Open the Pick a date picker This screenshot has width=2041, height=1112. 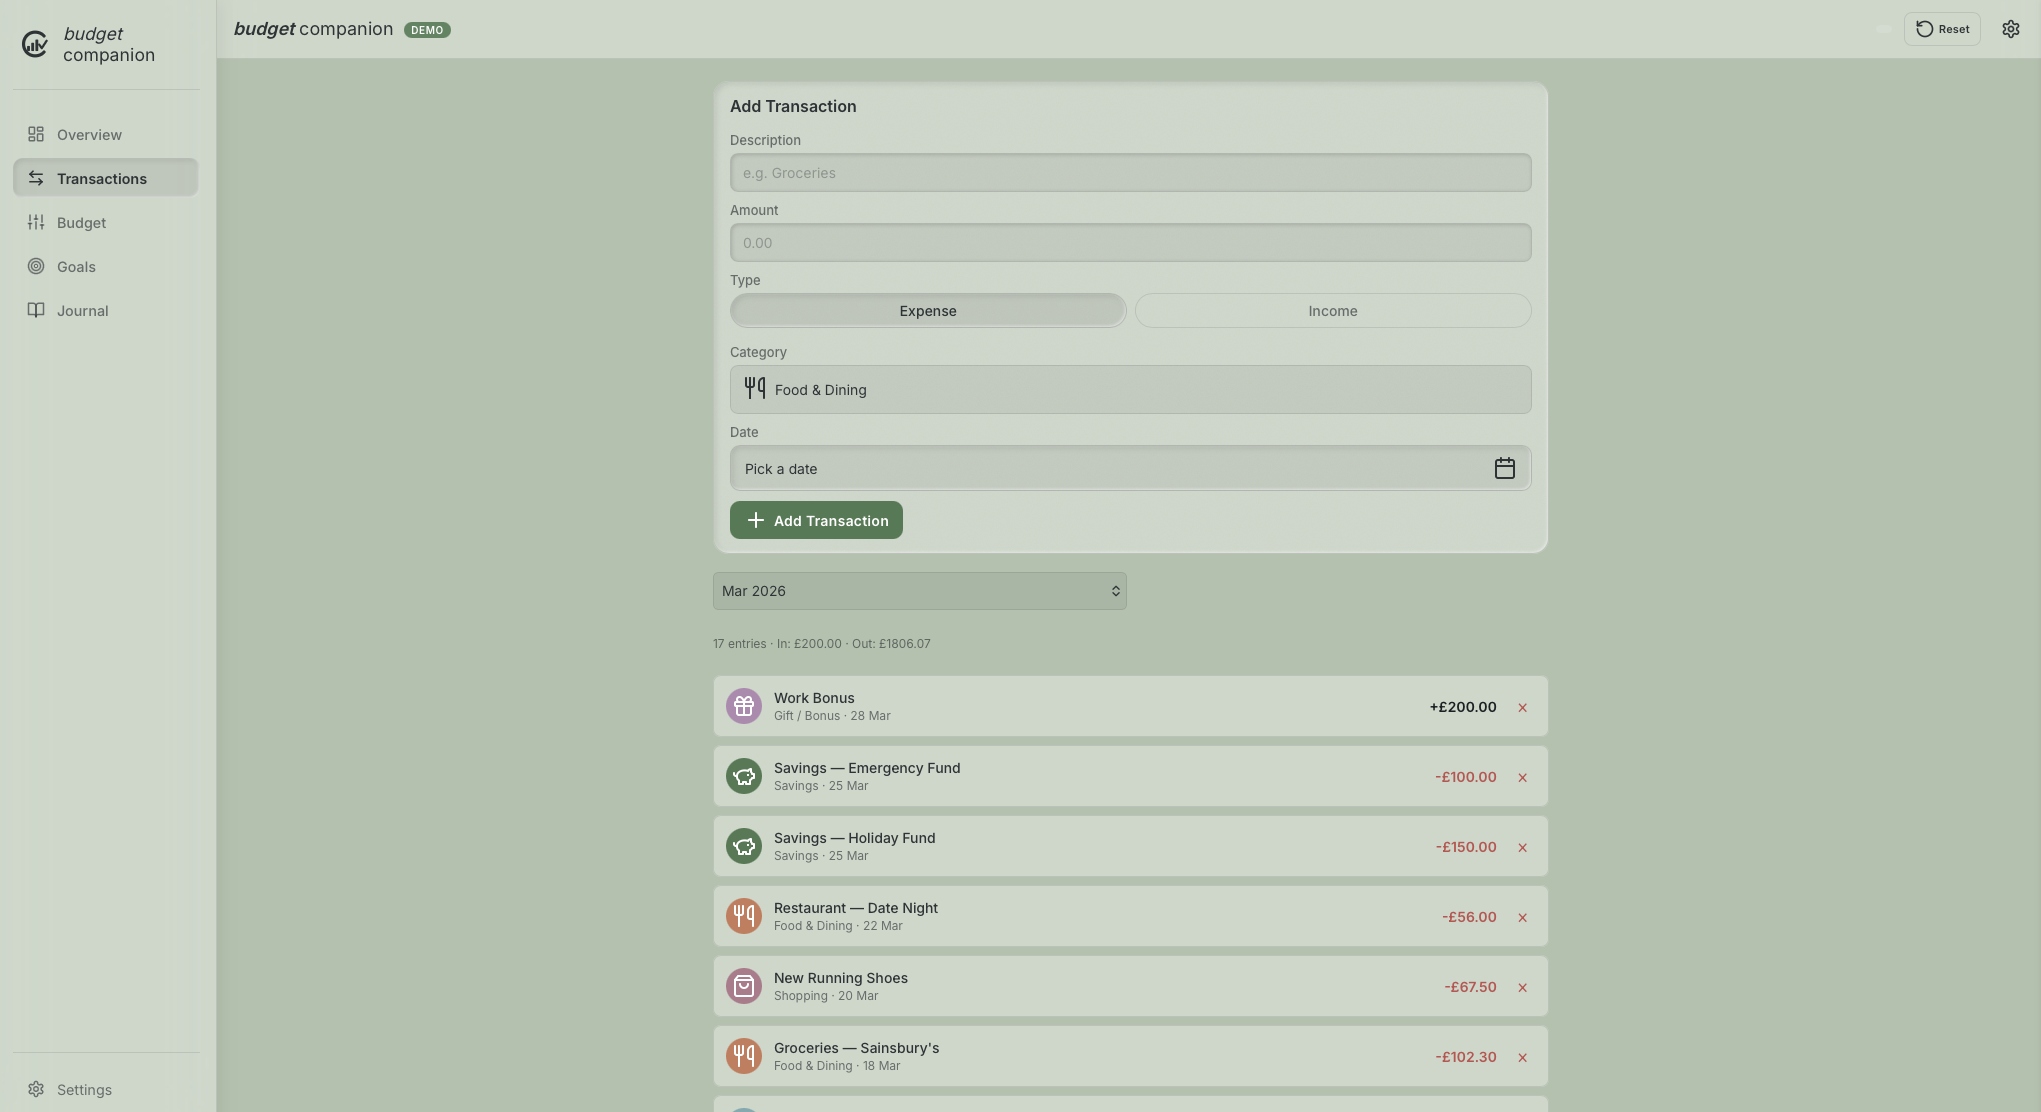click(1110, 469)
